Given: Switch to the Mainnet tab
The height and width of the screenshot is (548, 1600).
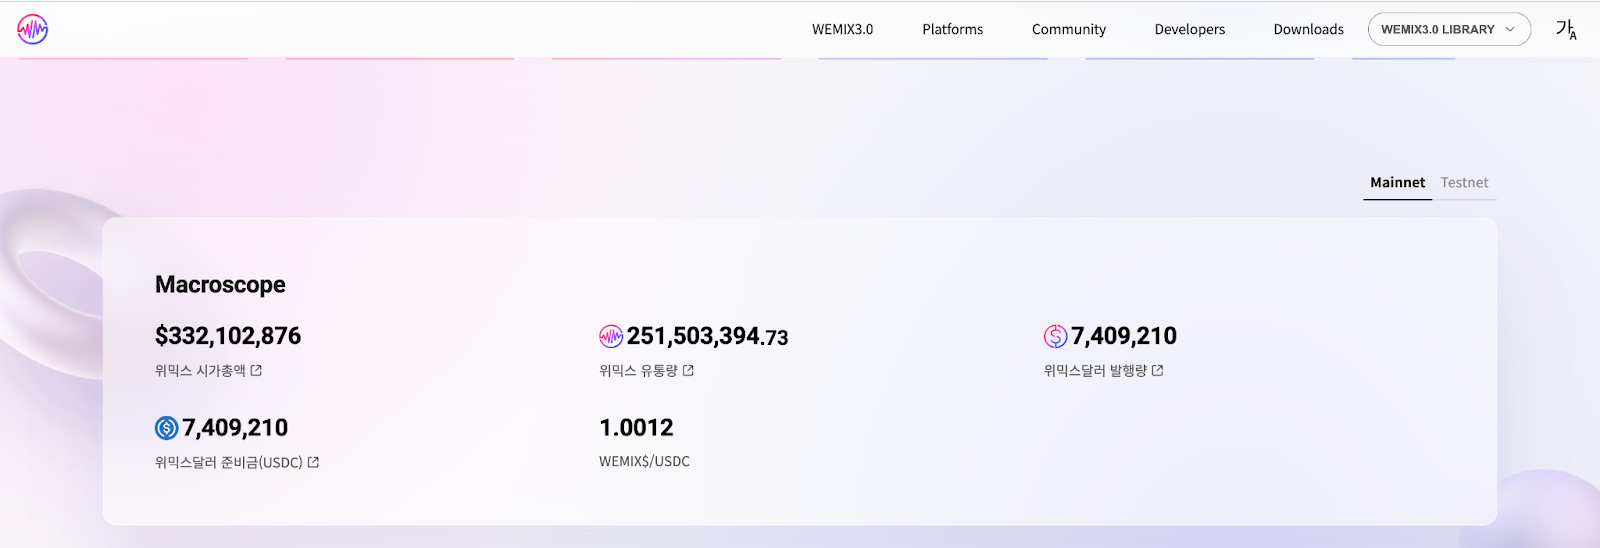Looking at the screenshot, I should point(1397,182).
